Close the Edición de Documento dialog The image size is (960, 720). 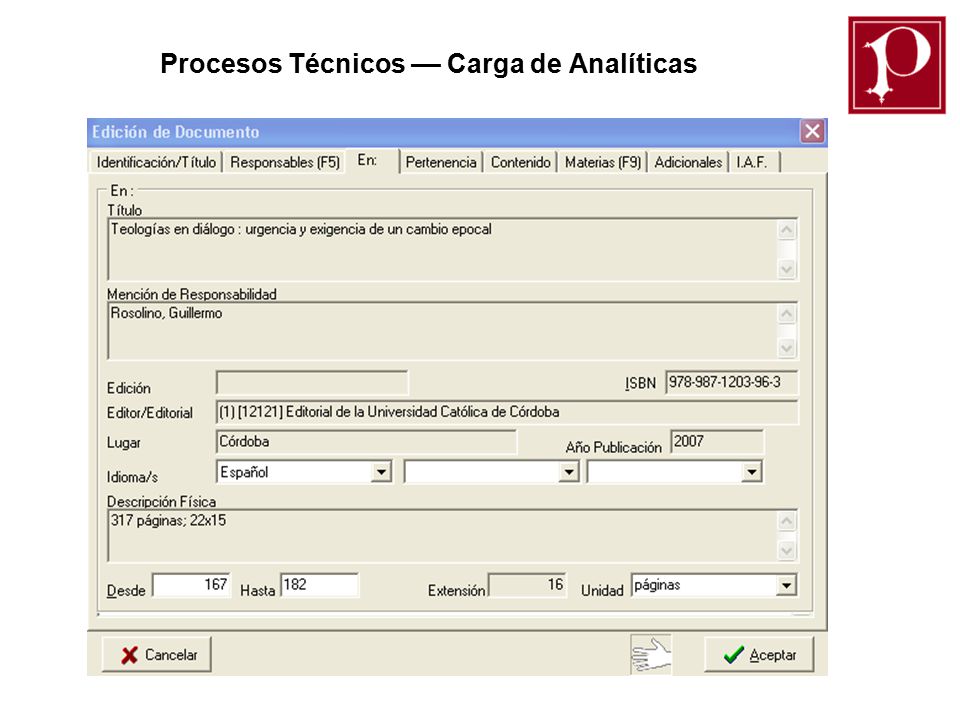[x=812, y=131]
